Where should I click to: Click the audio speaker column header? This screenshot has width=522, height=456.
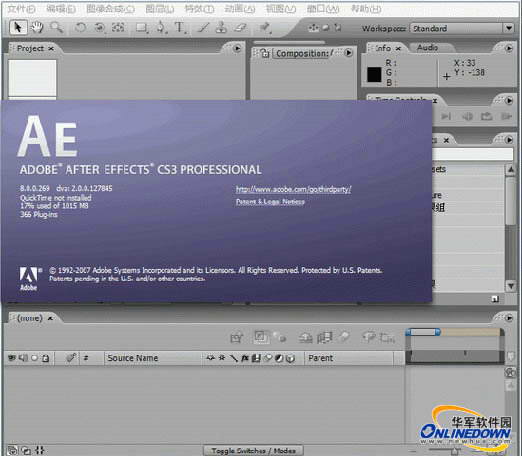click(23, 358)
